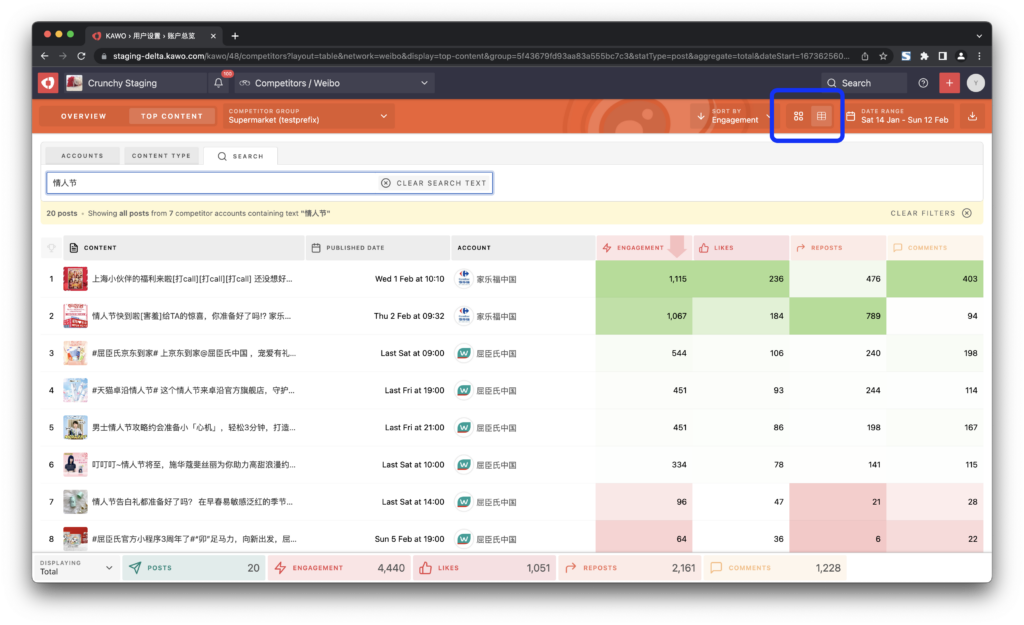The height and width of the screenshot is (625, 1024).
Task: Click engagement value 1,115
Action: coord(677,279)
